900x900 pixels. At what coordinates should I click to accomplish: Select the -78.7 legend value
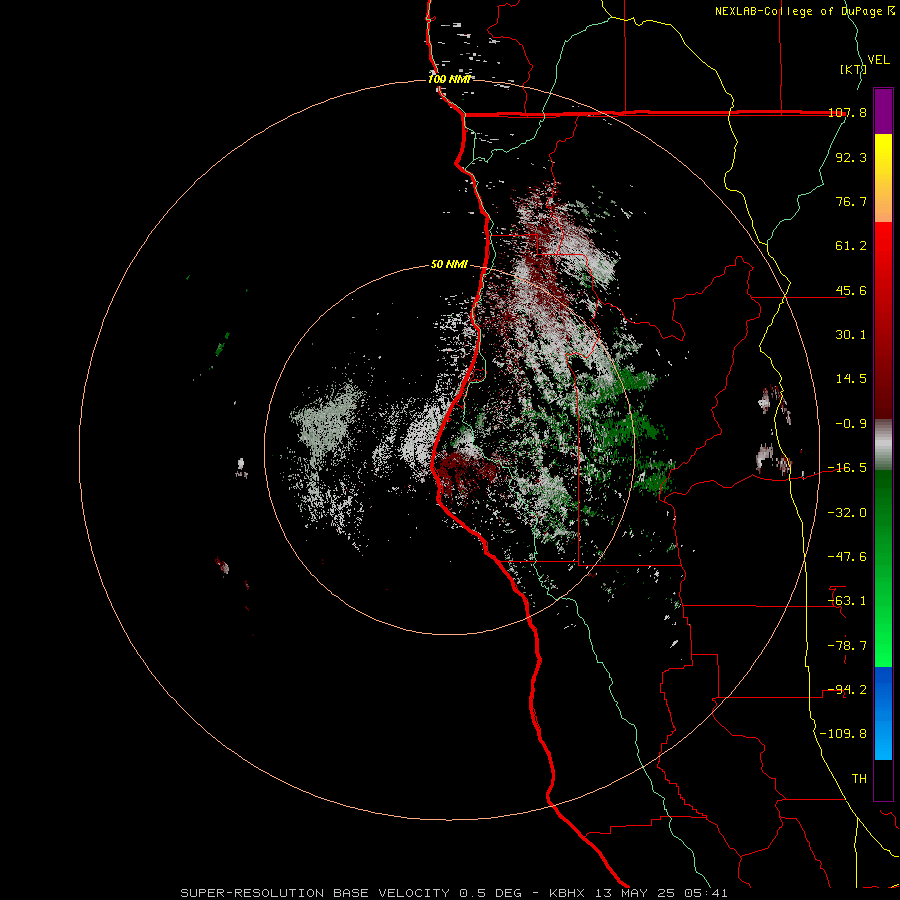(x=847, y=646)
